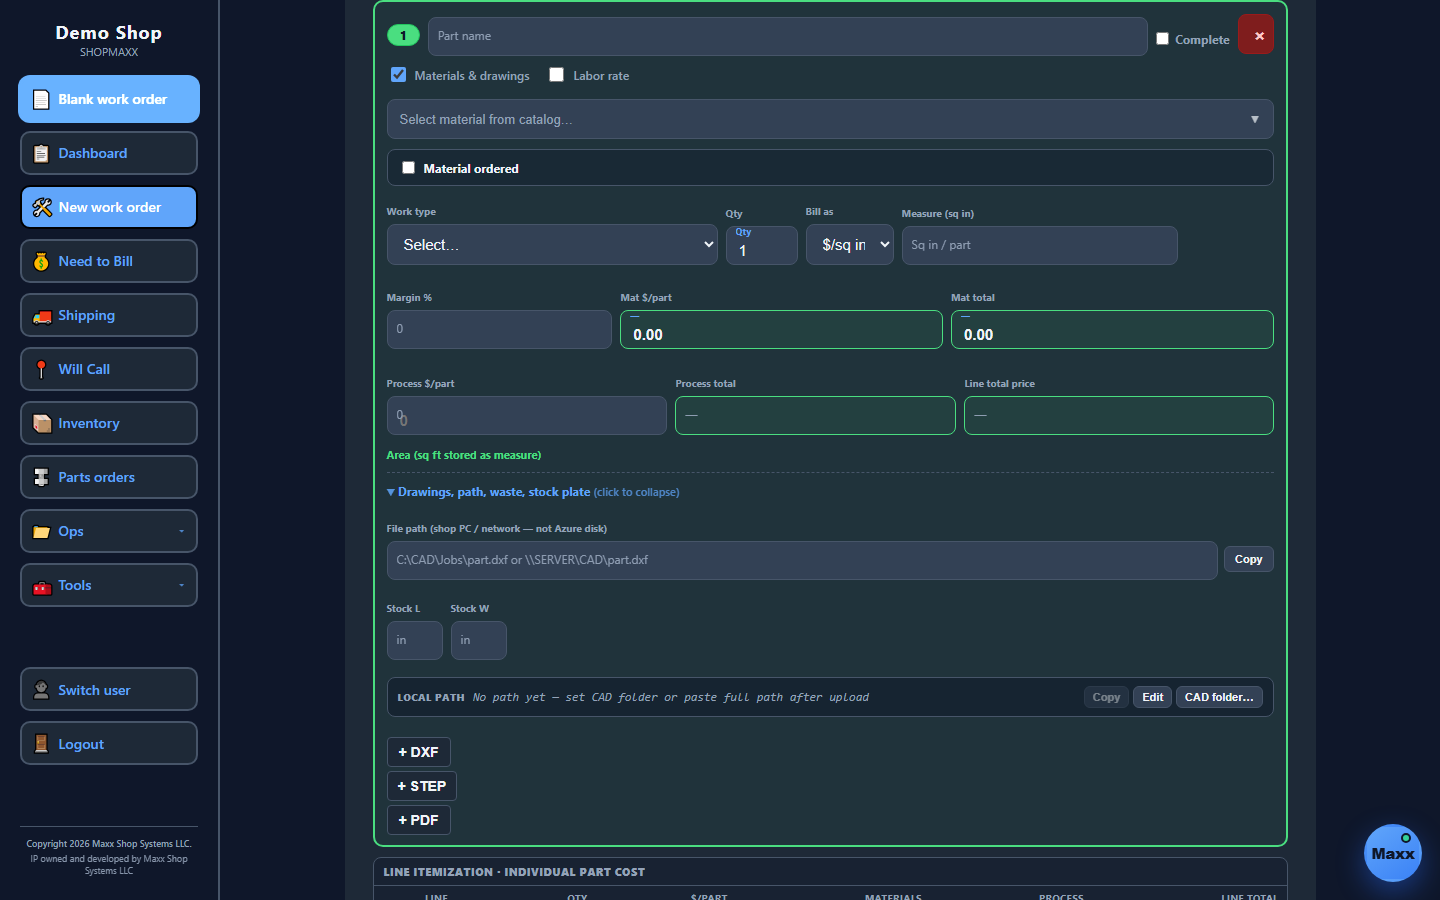
Task: Click the Qty field
Action: click(762, 246)
